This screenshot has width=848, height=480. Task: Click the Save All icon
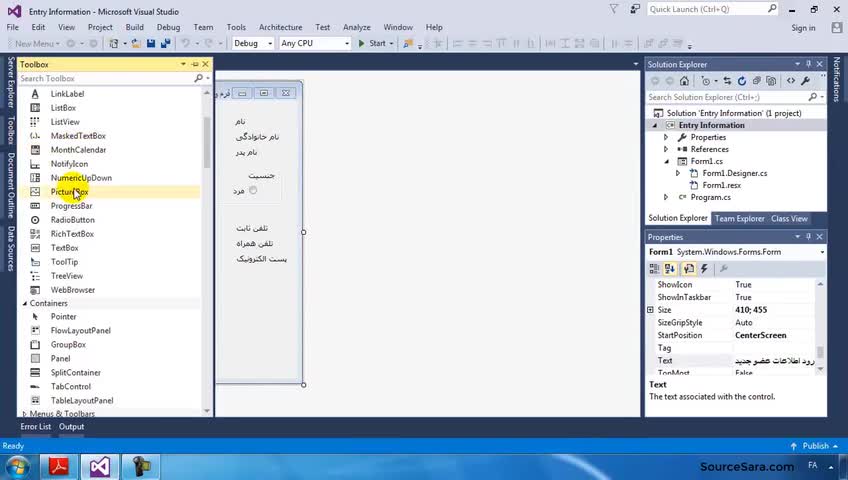165,43
